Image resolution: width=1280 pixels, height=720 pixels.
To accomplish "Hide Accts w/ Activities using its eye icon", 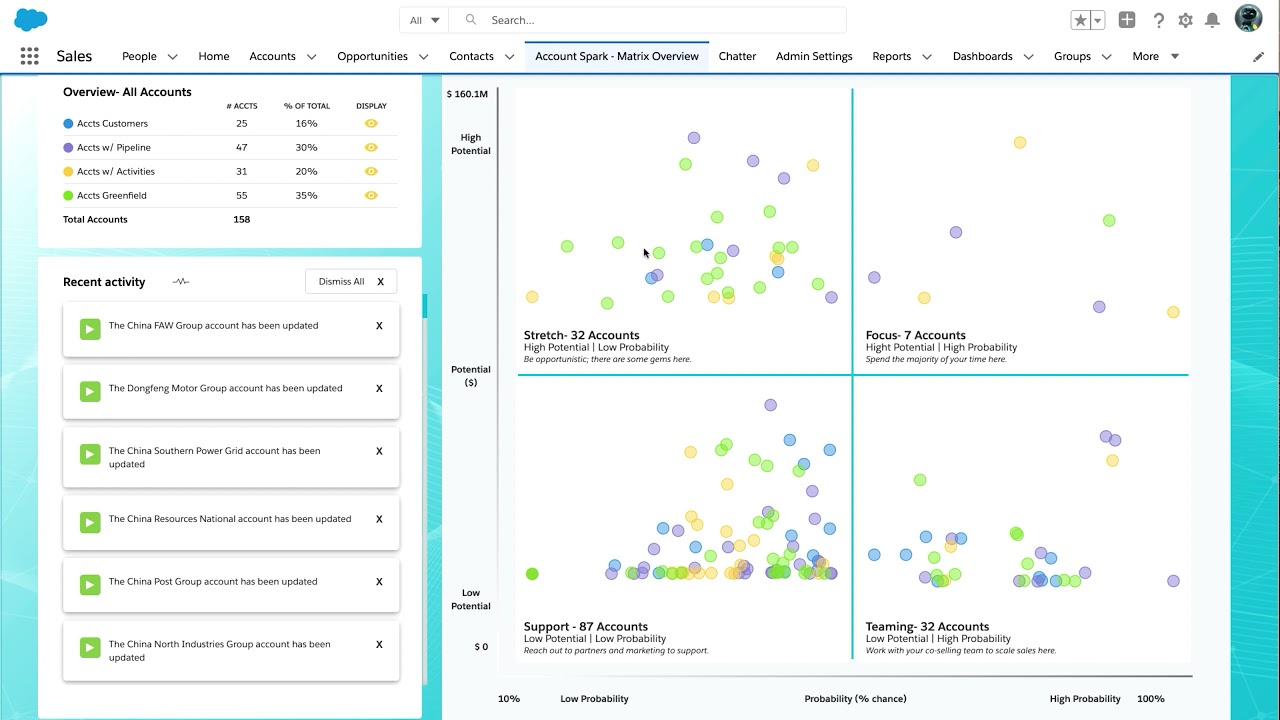I will (371, 172).
